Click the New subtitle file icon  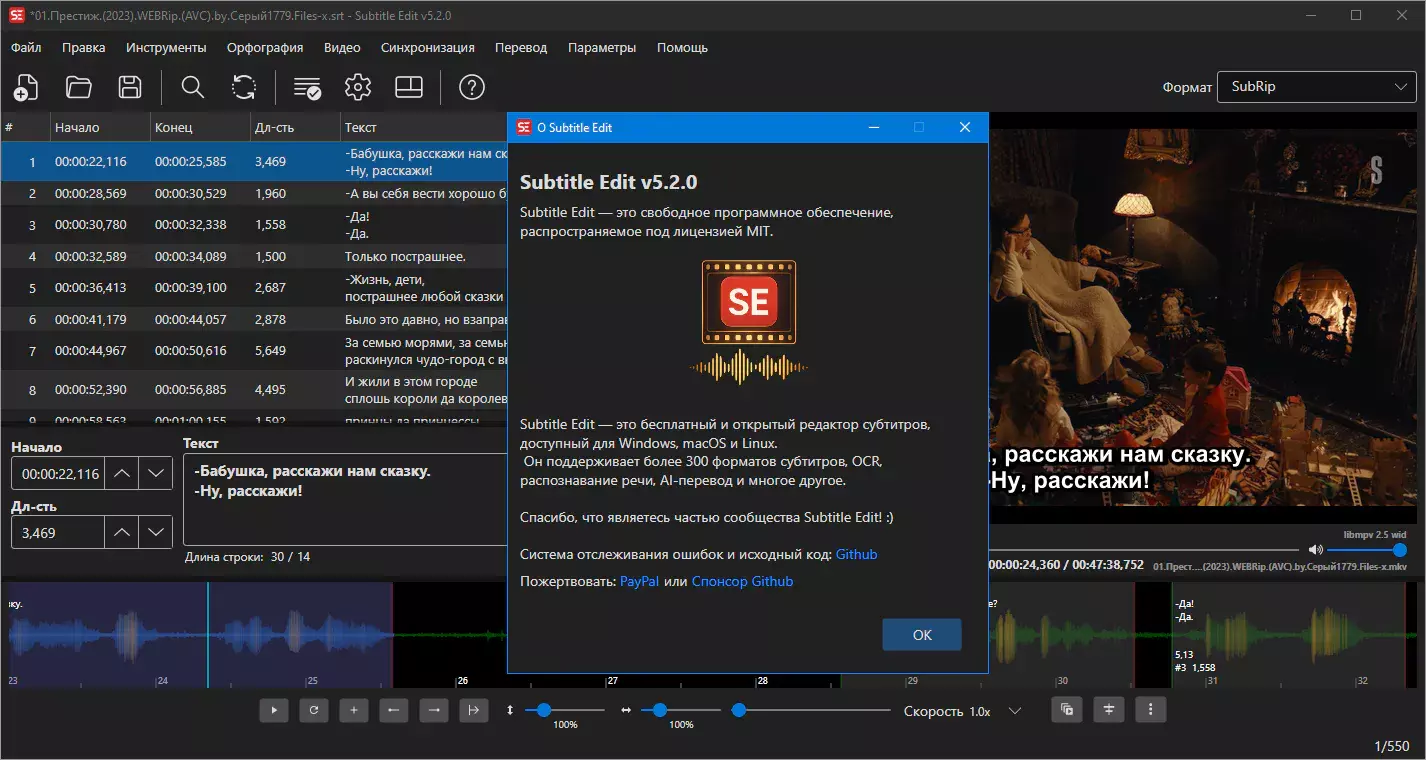[27, 87]
